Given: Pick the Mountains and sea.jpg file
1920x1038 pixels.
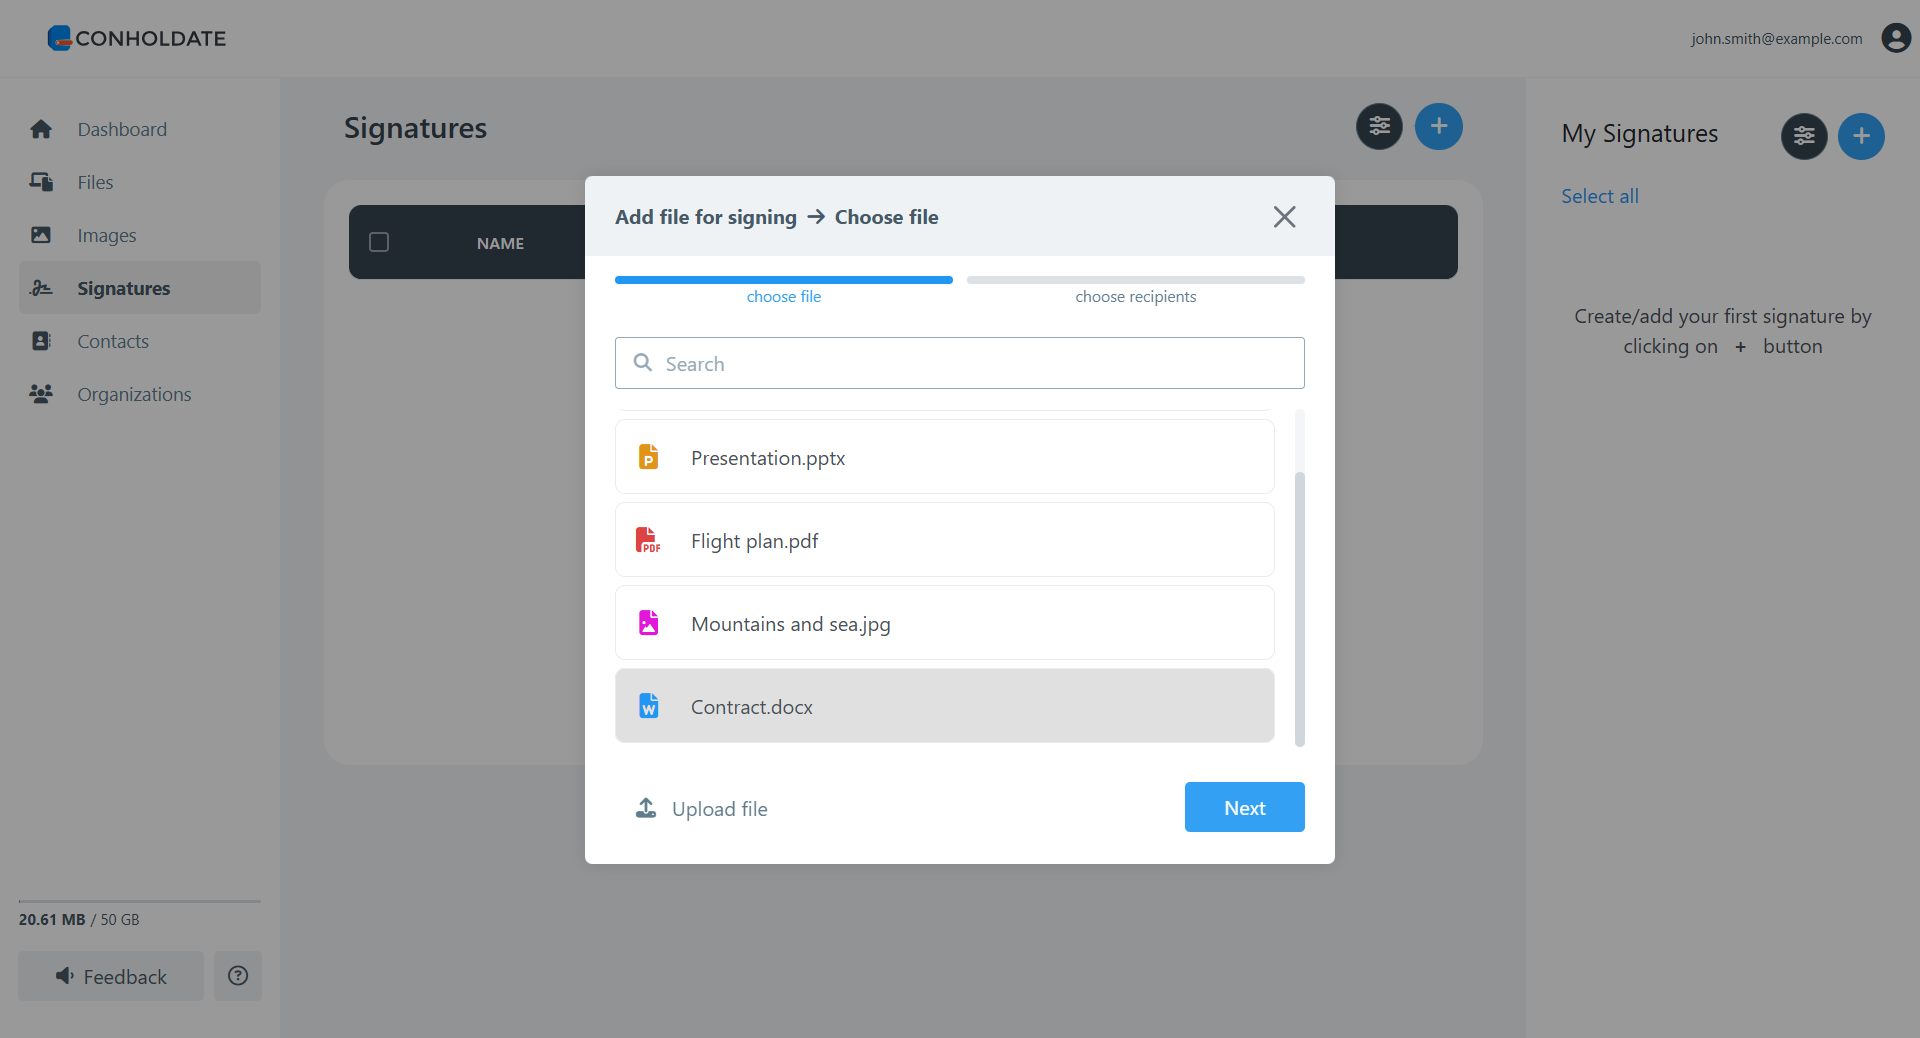Looking at the screenshot, I should (944, 623).
